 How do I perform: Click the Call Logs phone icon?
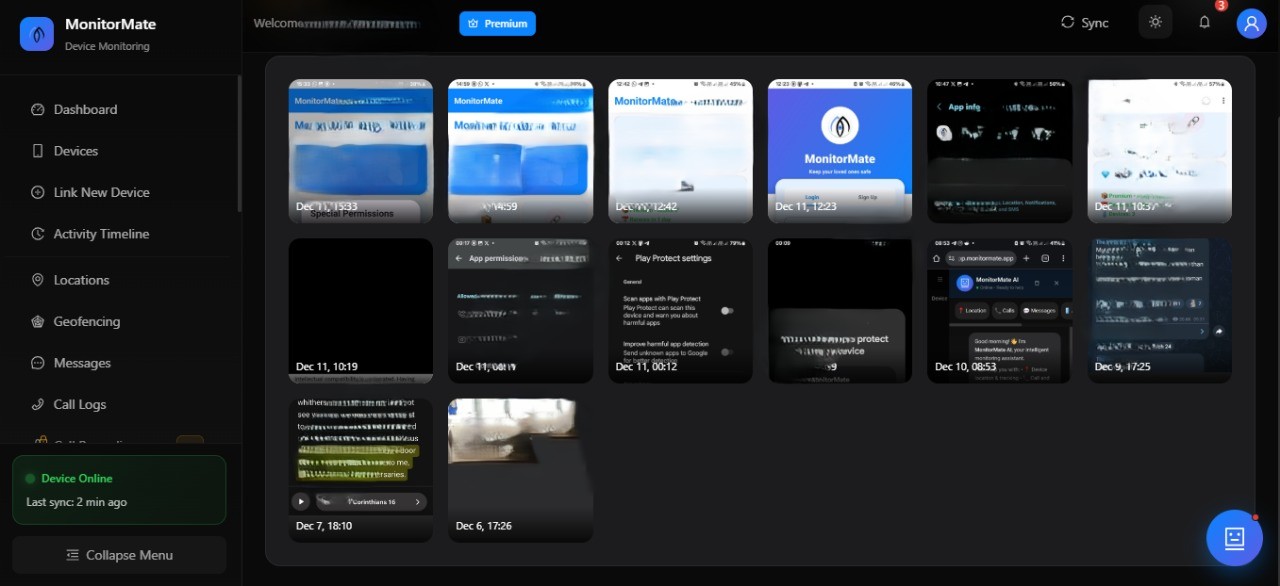[x=38, y=405]
